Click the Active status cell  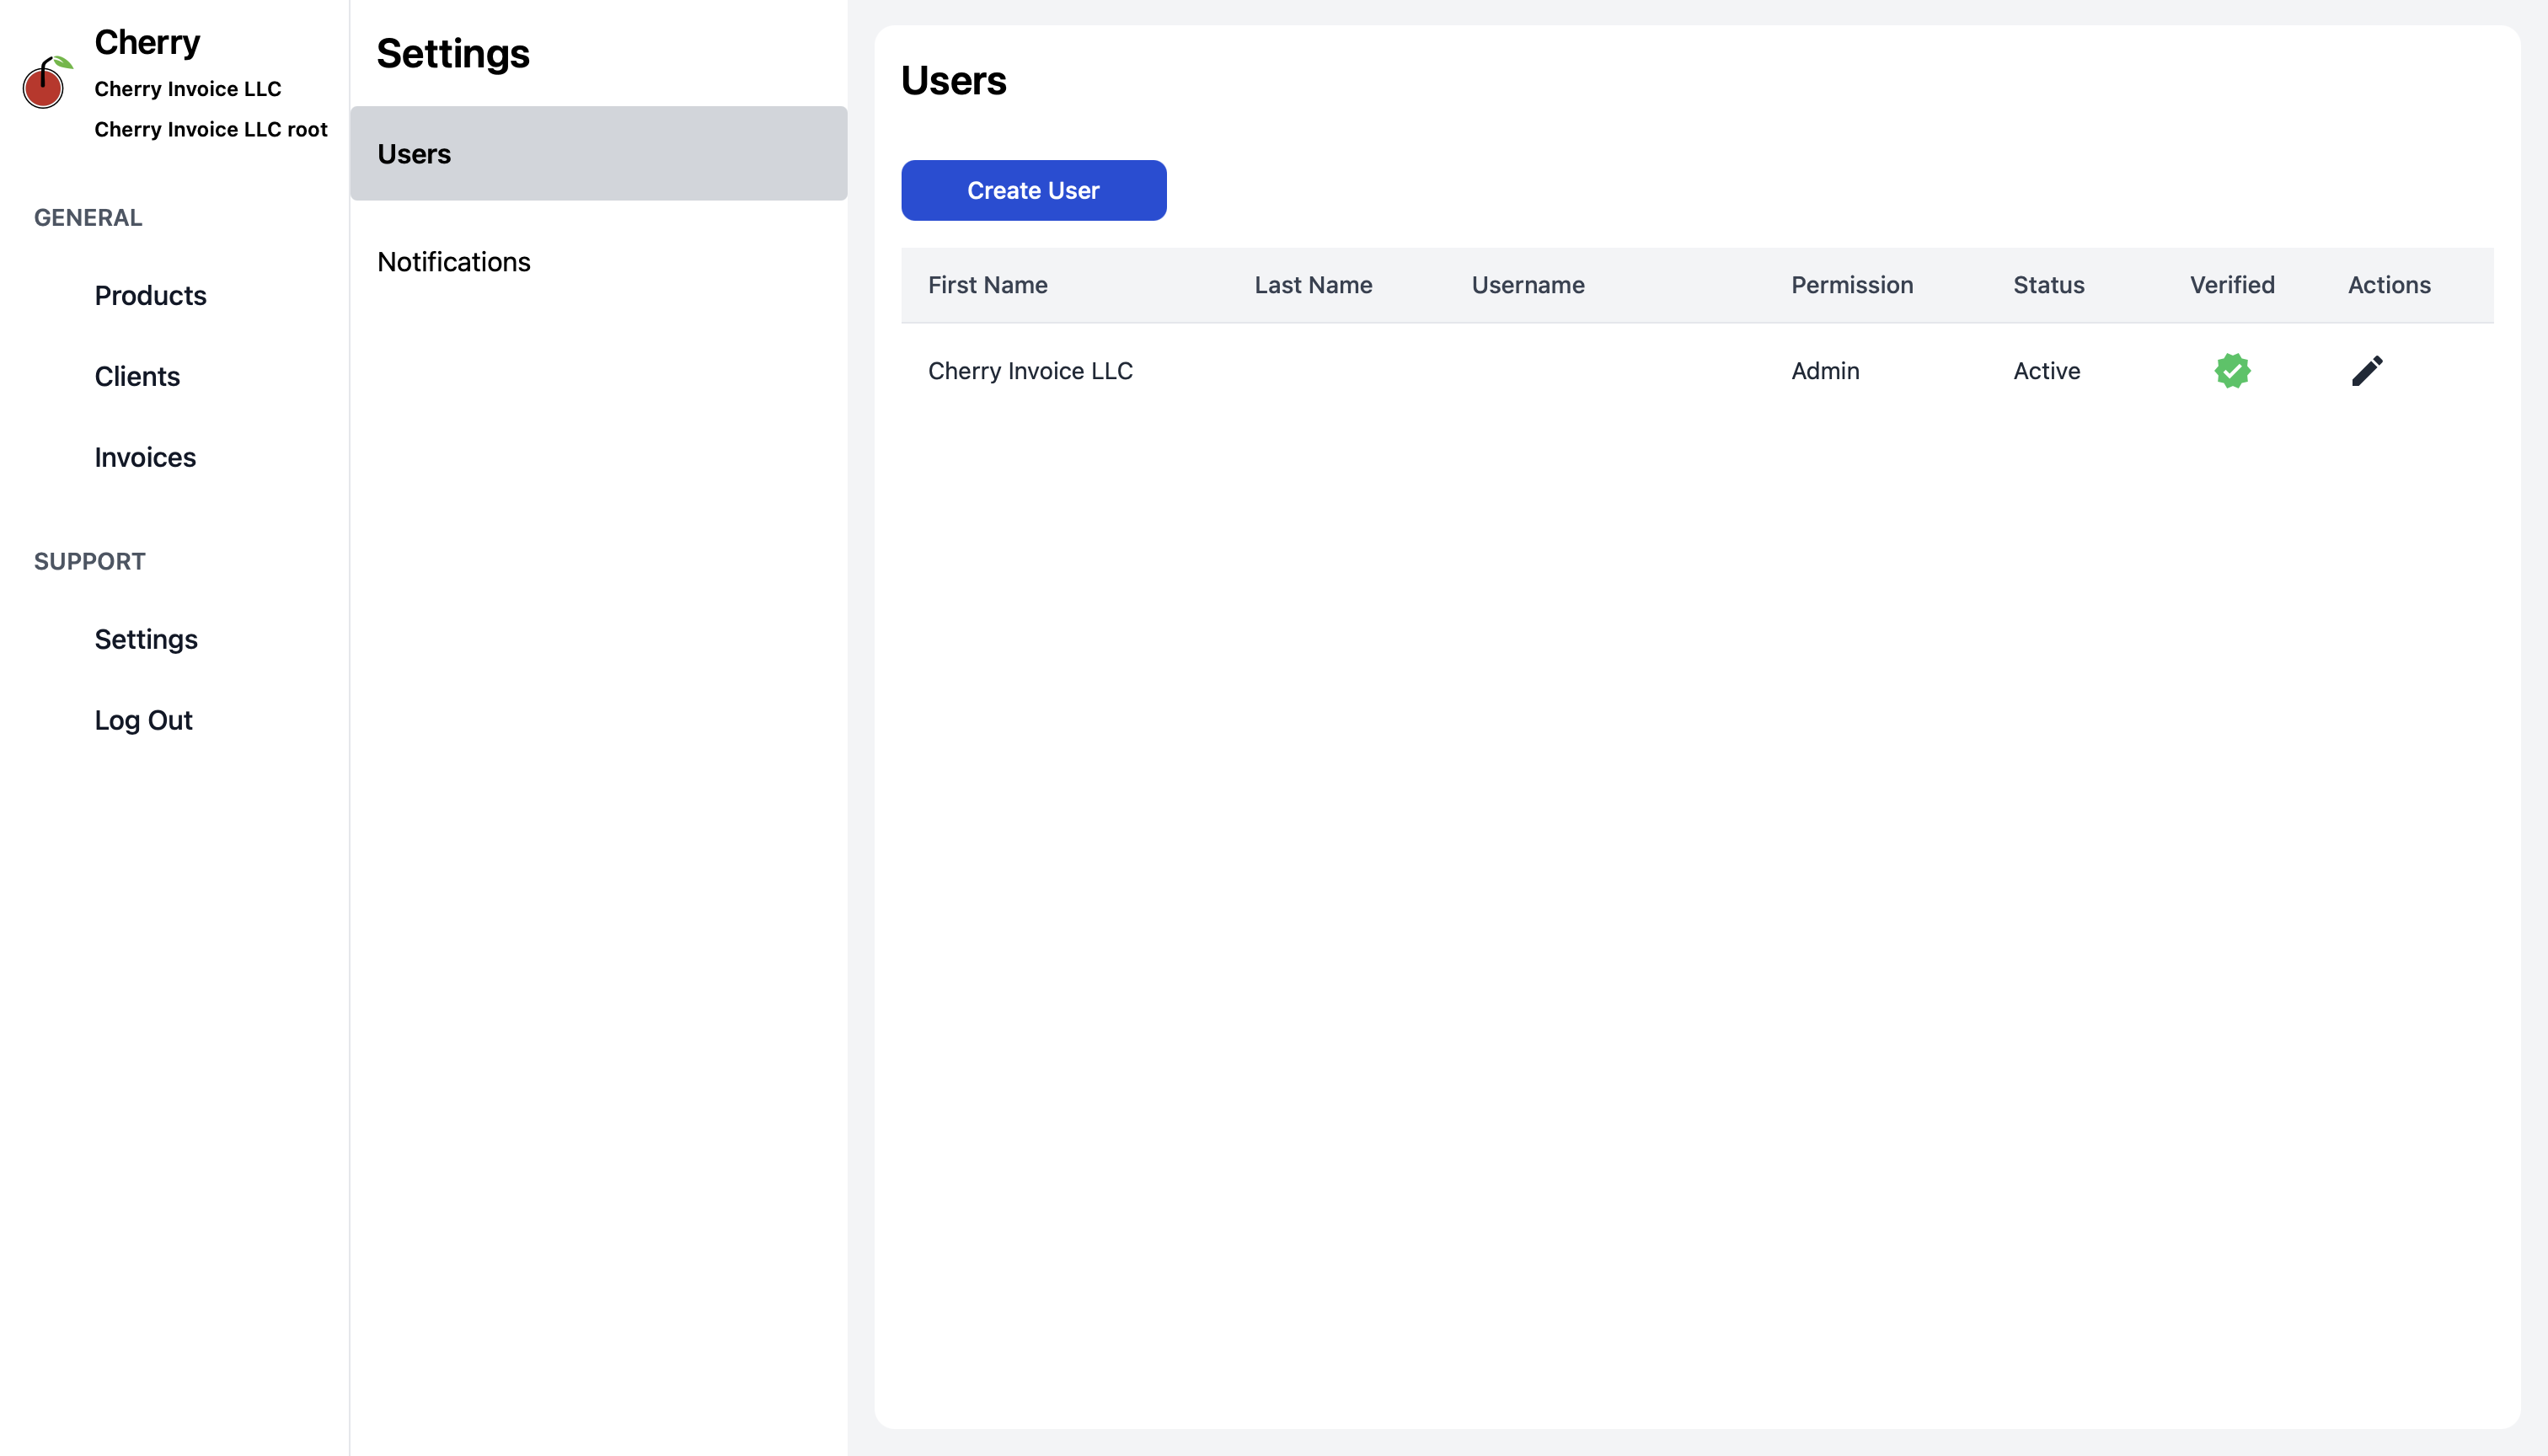(x=2046, y=371)
